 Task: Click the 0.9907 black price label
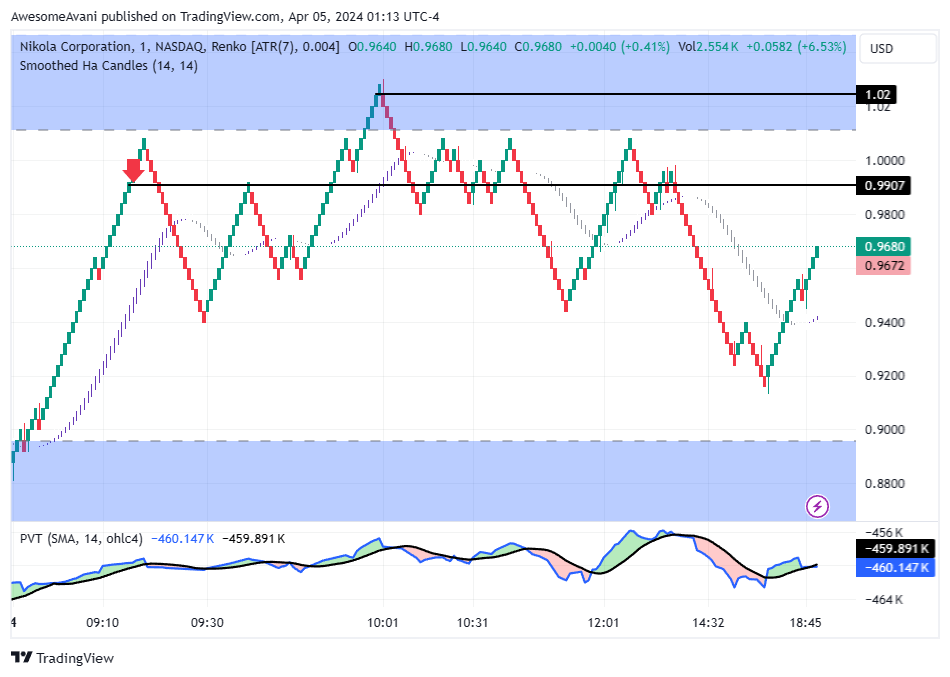pos(883,185)
